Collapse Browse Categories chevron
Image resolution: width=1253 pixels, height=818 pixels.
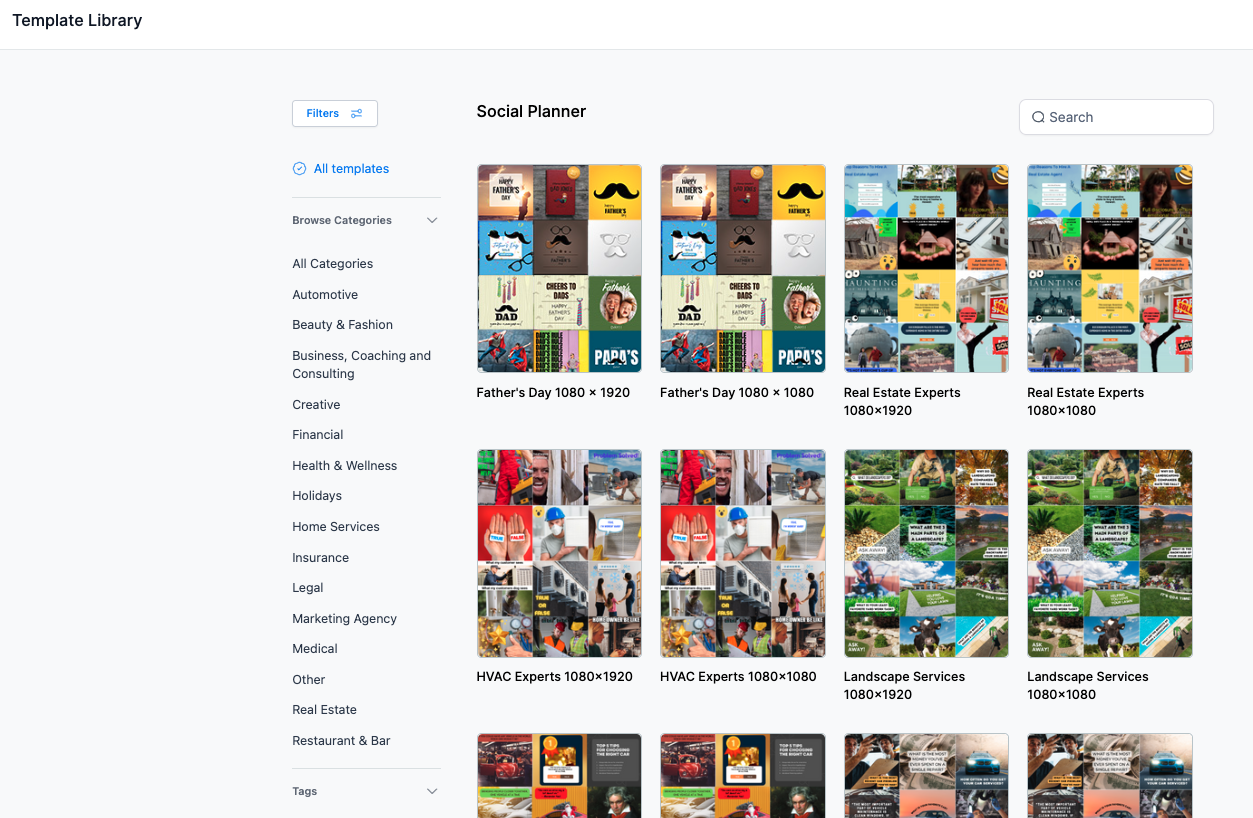click(432, 220)
